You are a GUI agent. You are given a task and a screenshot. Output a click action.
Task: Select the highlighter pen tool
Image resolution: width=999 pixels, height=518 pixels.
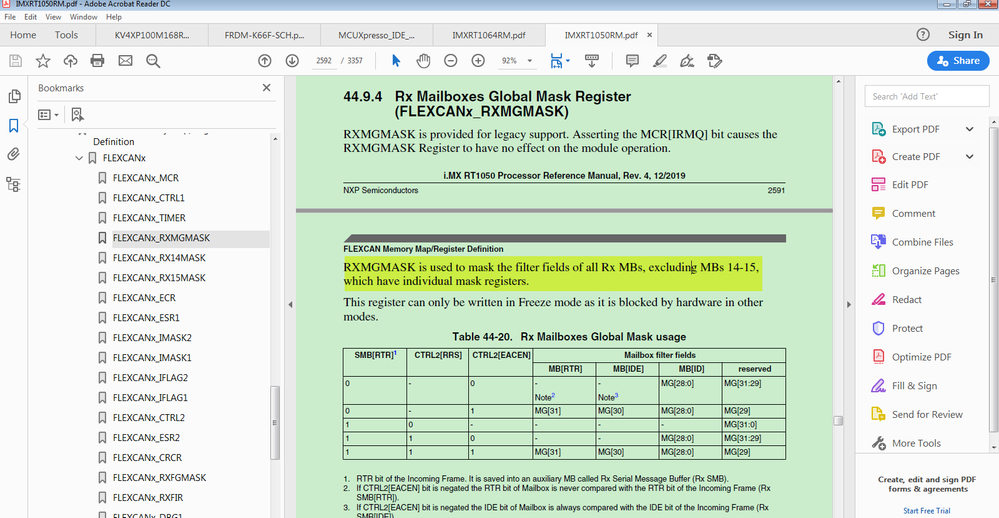pos(659,61)
